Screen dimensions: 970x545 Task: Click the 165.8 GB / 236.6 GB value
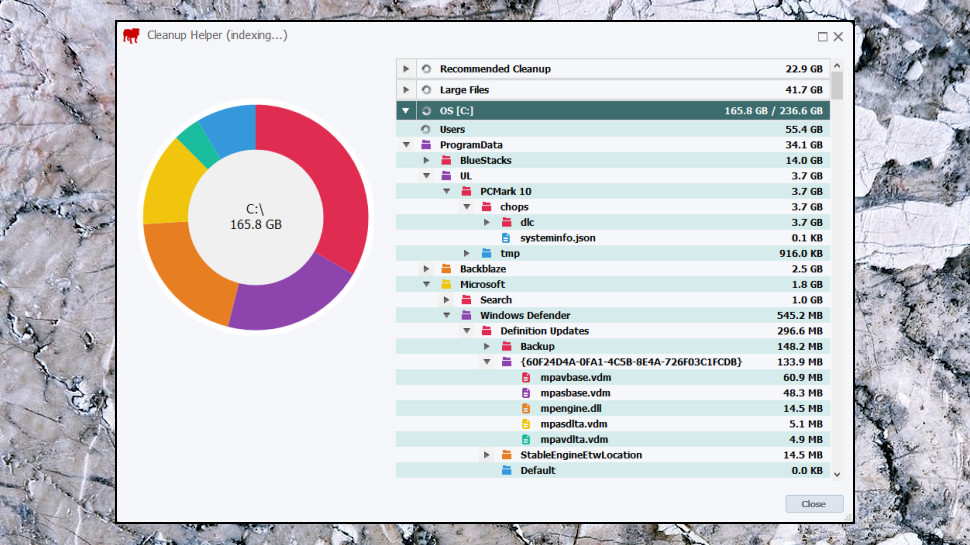773,111
